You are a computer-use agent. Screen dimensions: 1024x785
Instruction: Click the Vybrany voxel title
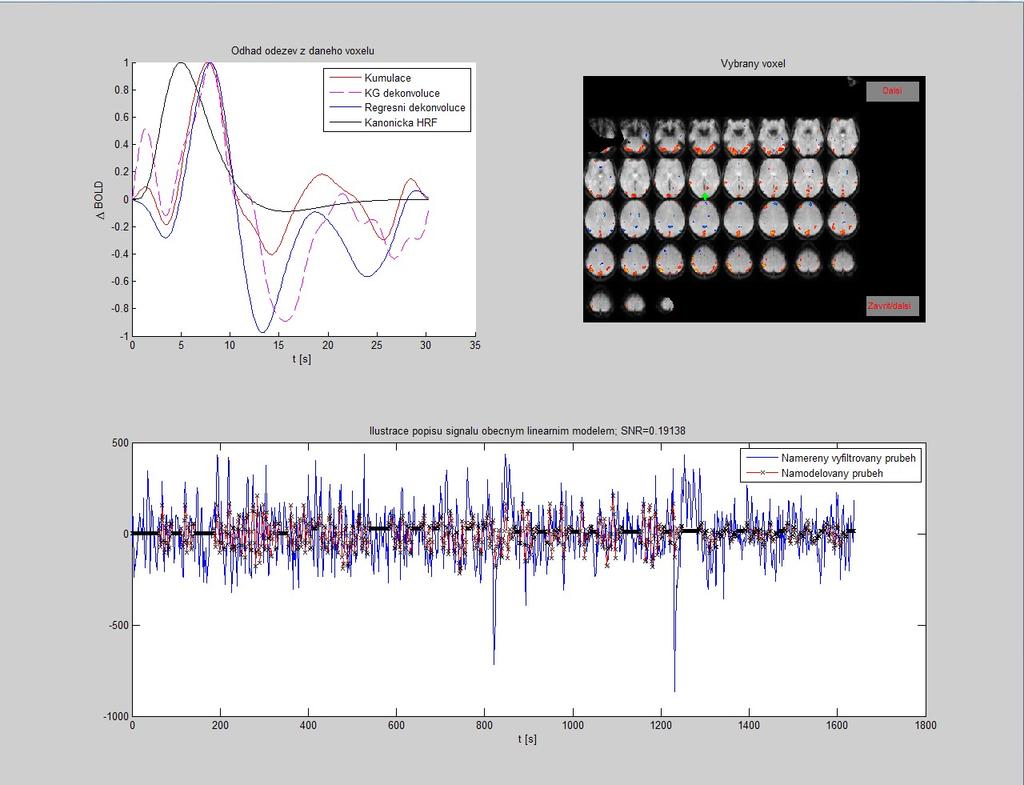click(753, 63)
